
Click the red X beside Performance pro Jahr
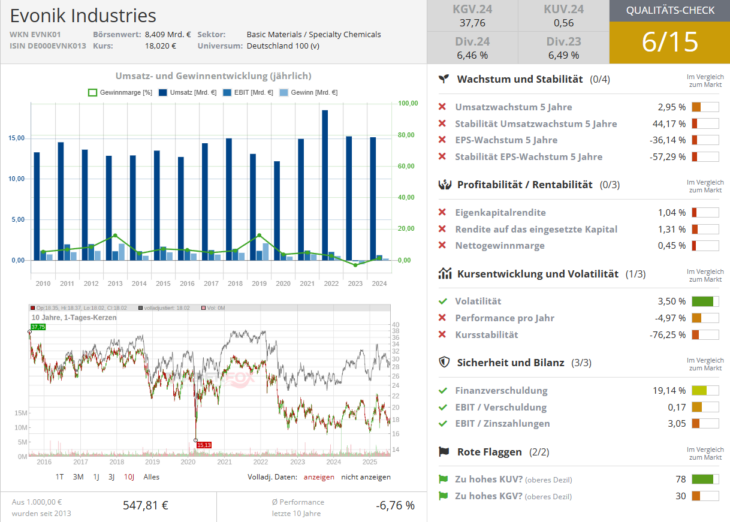(442, 318)
